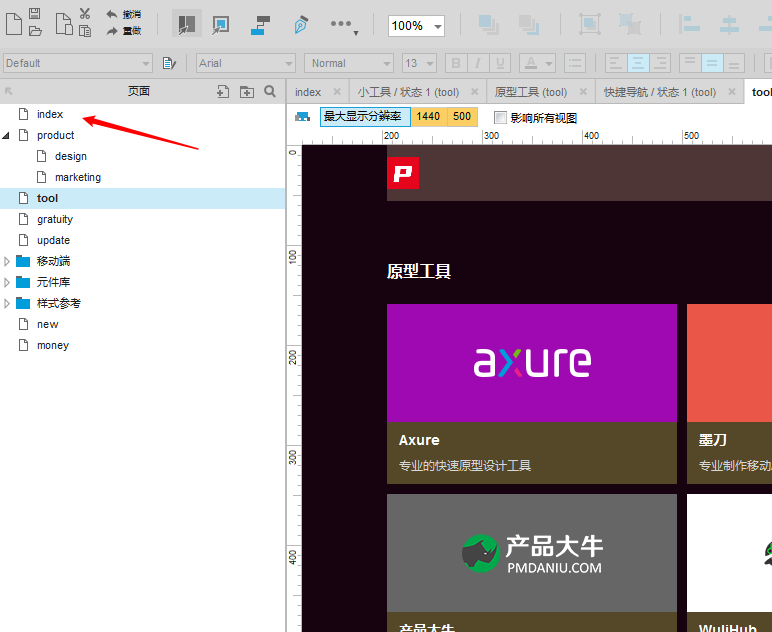Select the Connector tool
The width and height of the screenshot is (772, 632).
pyautogui.click(x=260, y=25)
